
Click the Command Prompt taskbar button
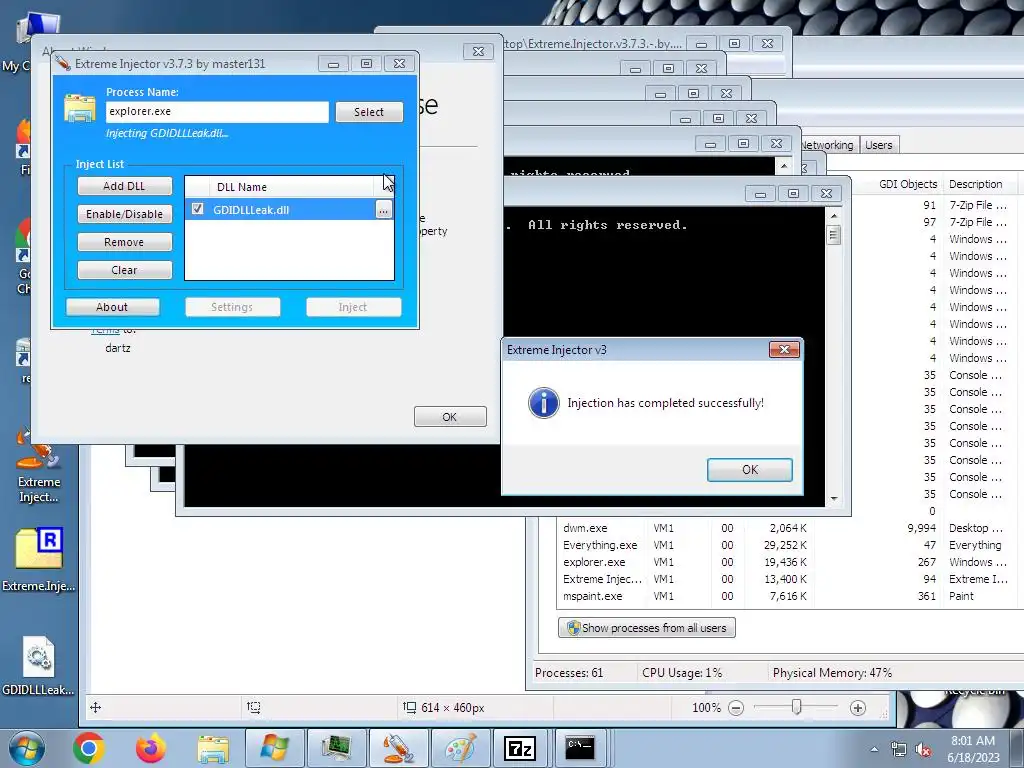click(x=580, y=748)
